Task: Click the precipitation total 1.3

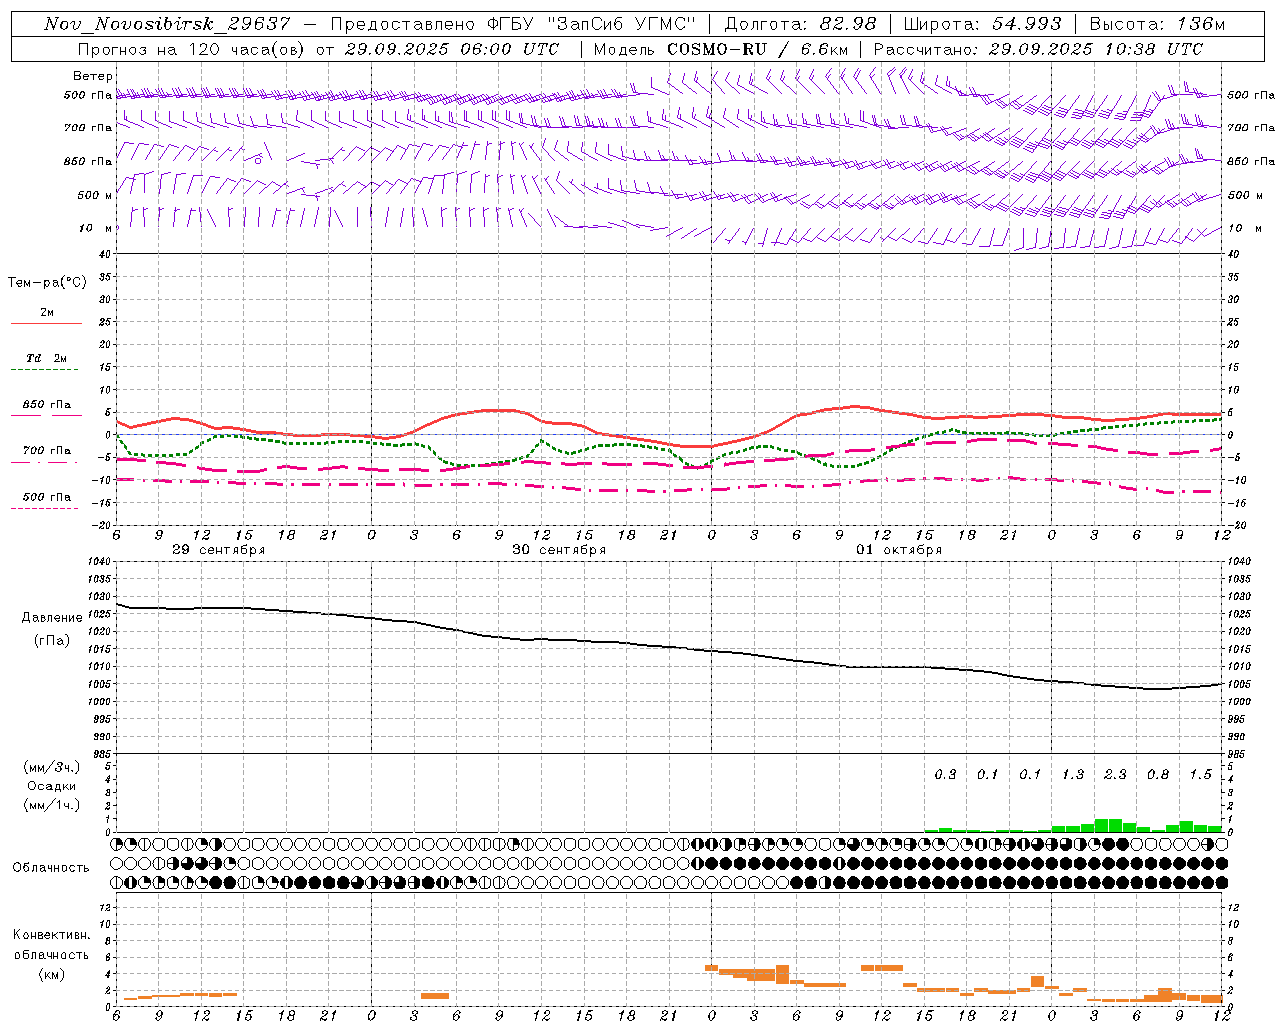Action: [x=1073, y=775]
